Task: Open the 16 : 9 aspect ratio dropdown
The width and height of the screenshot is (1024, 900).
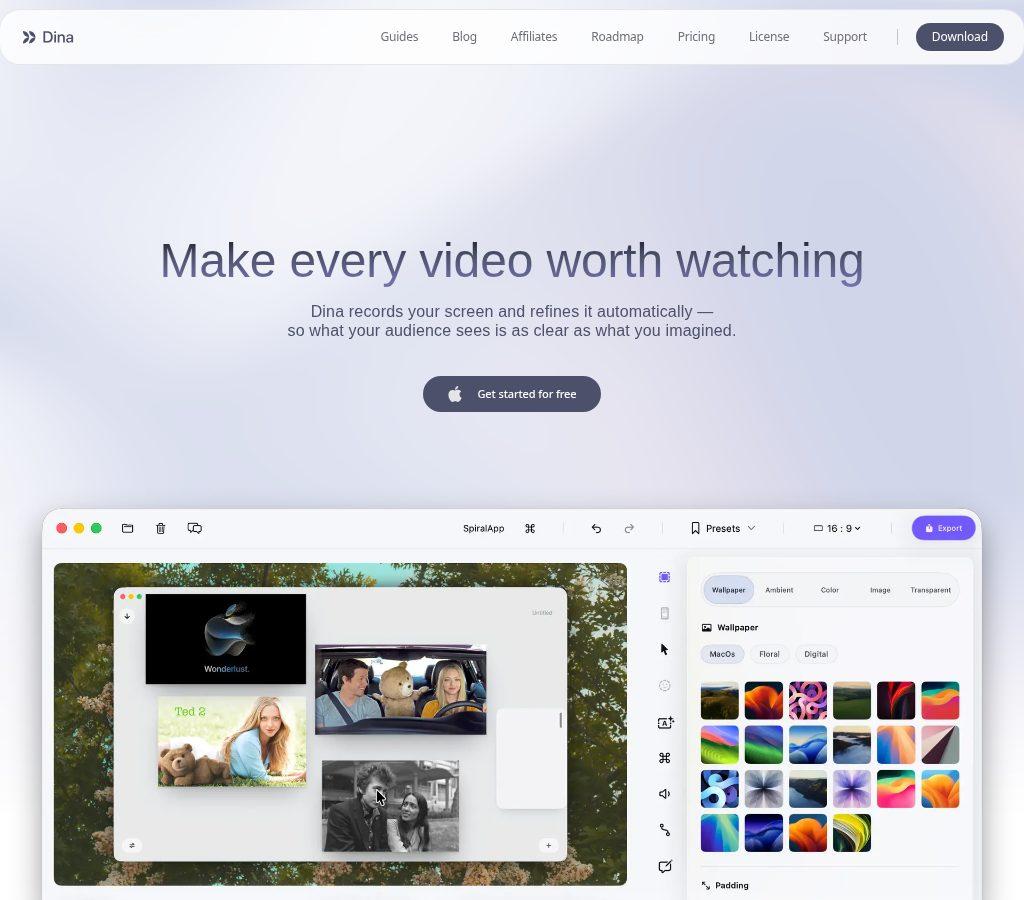Action: click(x=837, y=528)
